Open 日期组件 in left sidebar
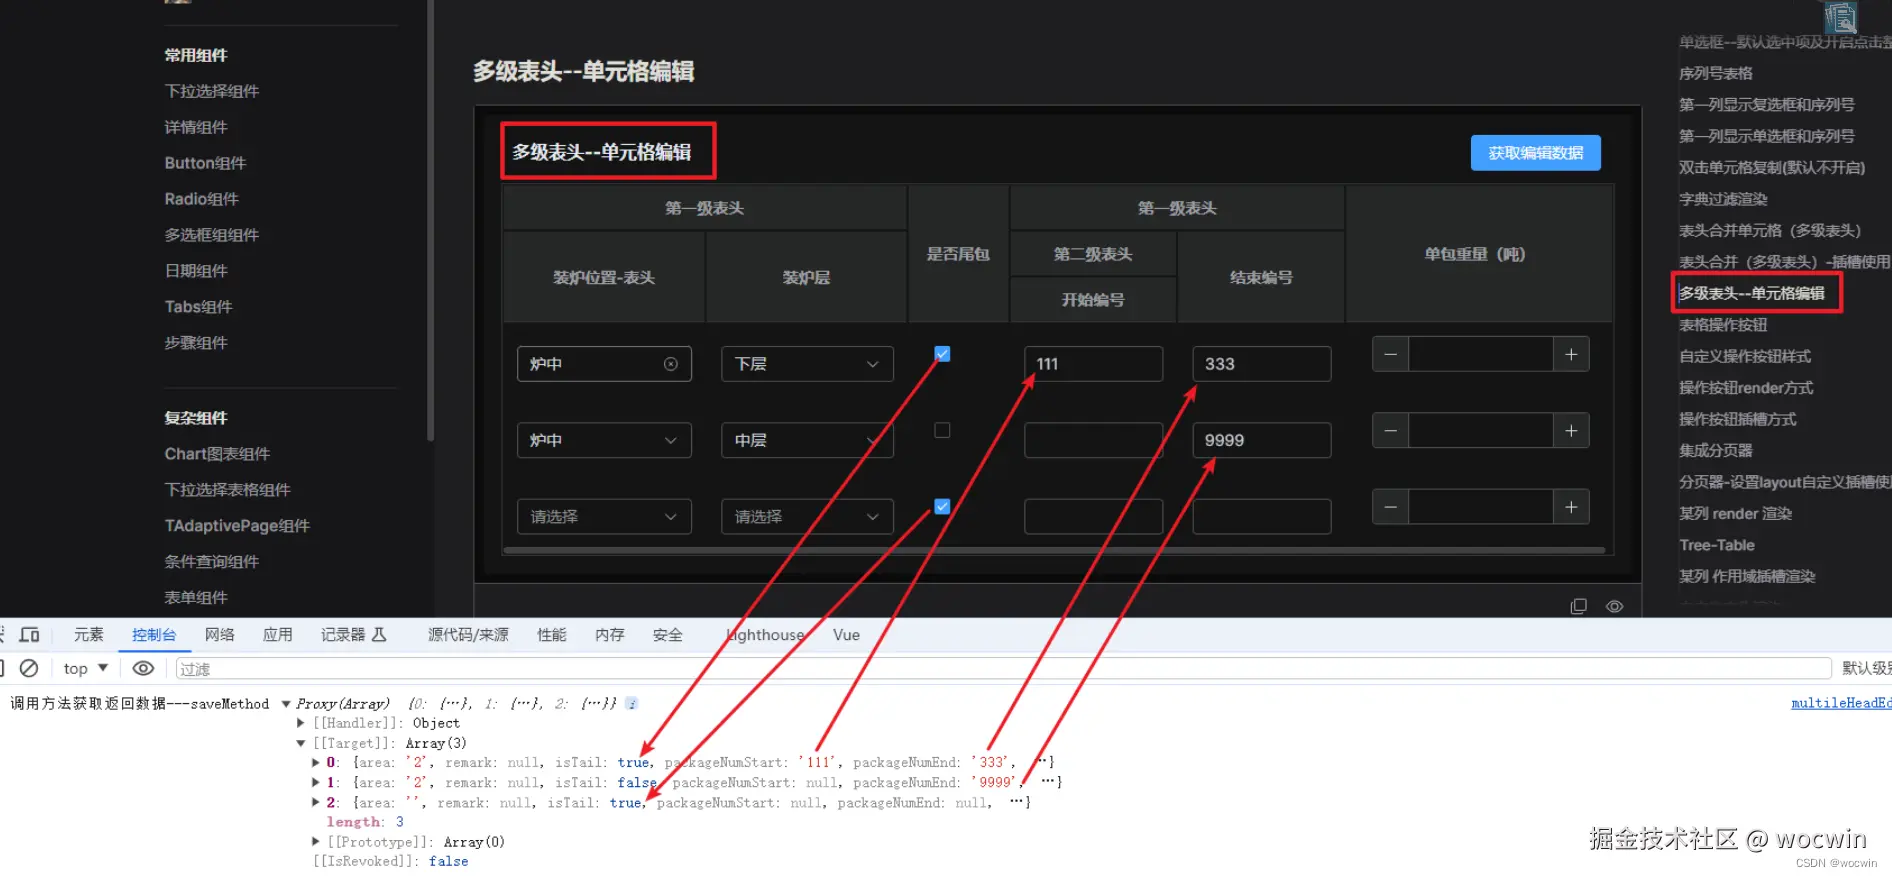Image resolution: width=1892 pixels, height=877 pixels. coord(196,271)
